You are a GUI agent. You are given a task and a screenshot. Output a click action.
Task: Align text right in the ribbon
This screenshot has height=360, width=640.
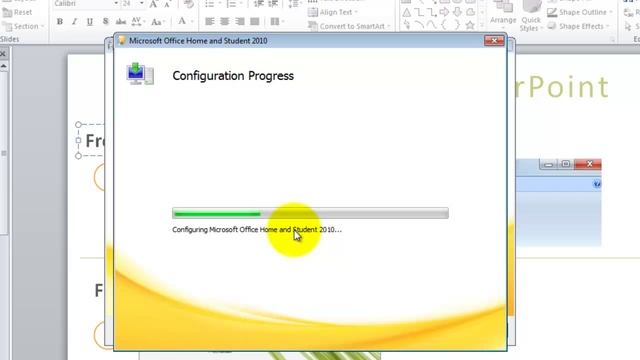pyautogui.click(x=240, y=21)
